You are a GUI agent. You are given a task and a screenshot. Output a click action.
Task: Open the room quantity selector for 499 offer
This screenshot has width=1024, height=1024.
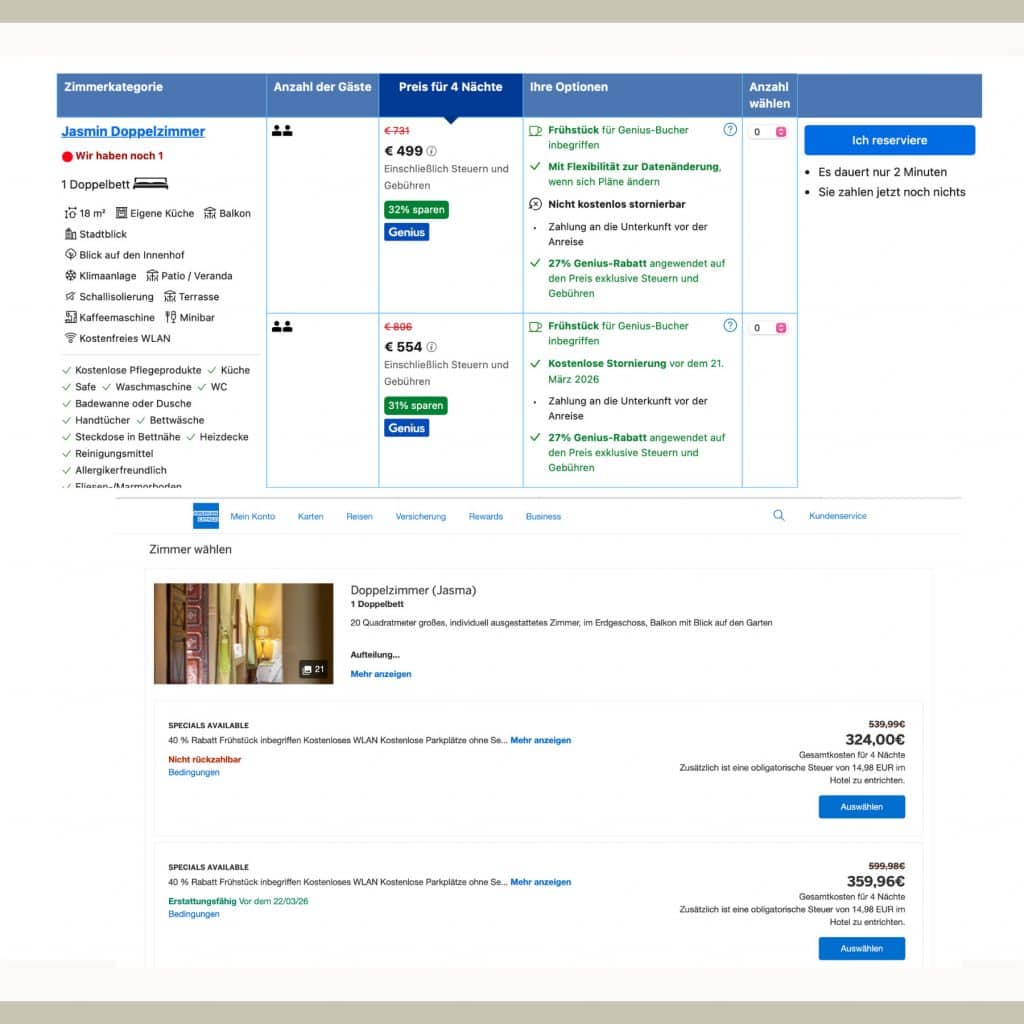pos(770,130)
